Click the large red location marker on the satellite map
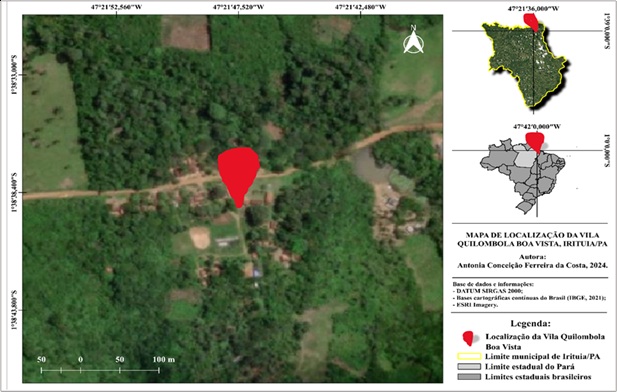 pyautogui.click(x=238, y=177)
